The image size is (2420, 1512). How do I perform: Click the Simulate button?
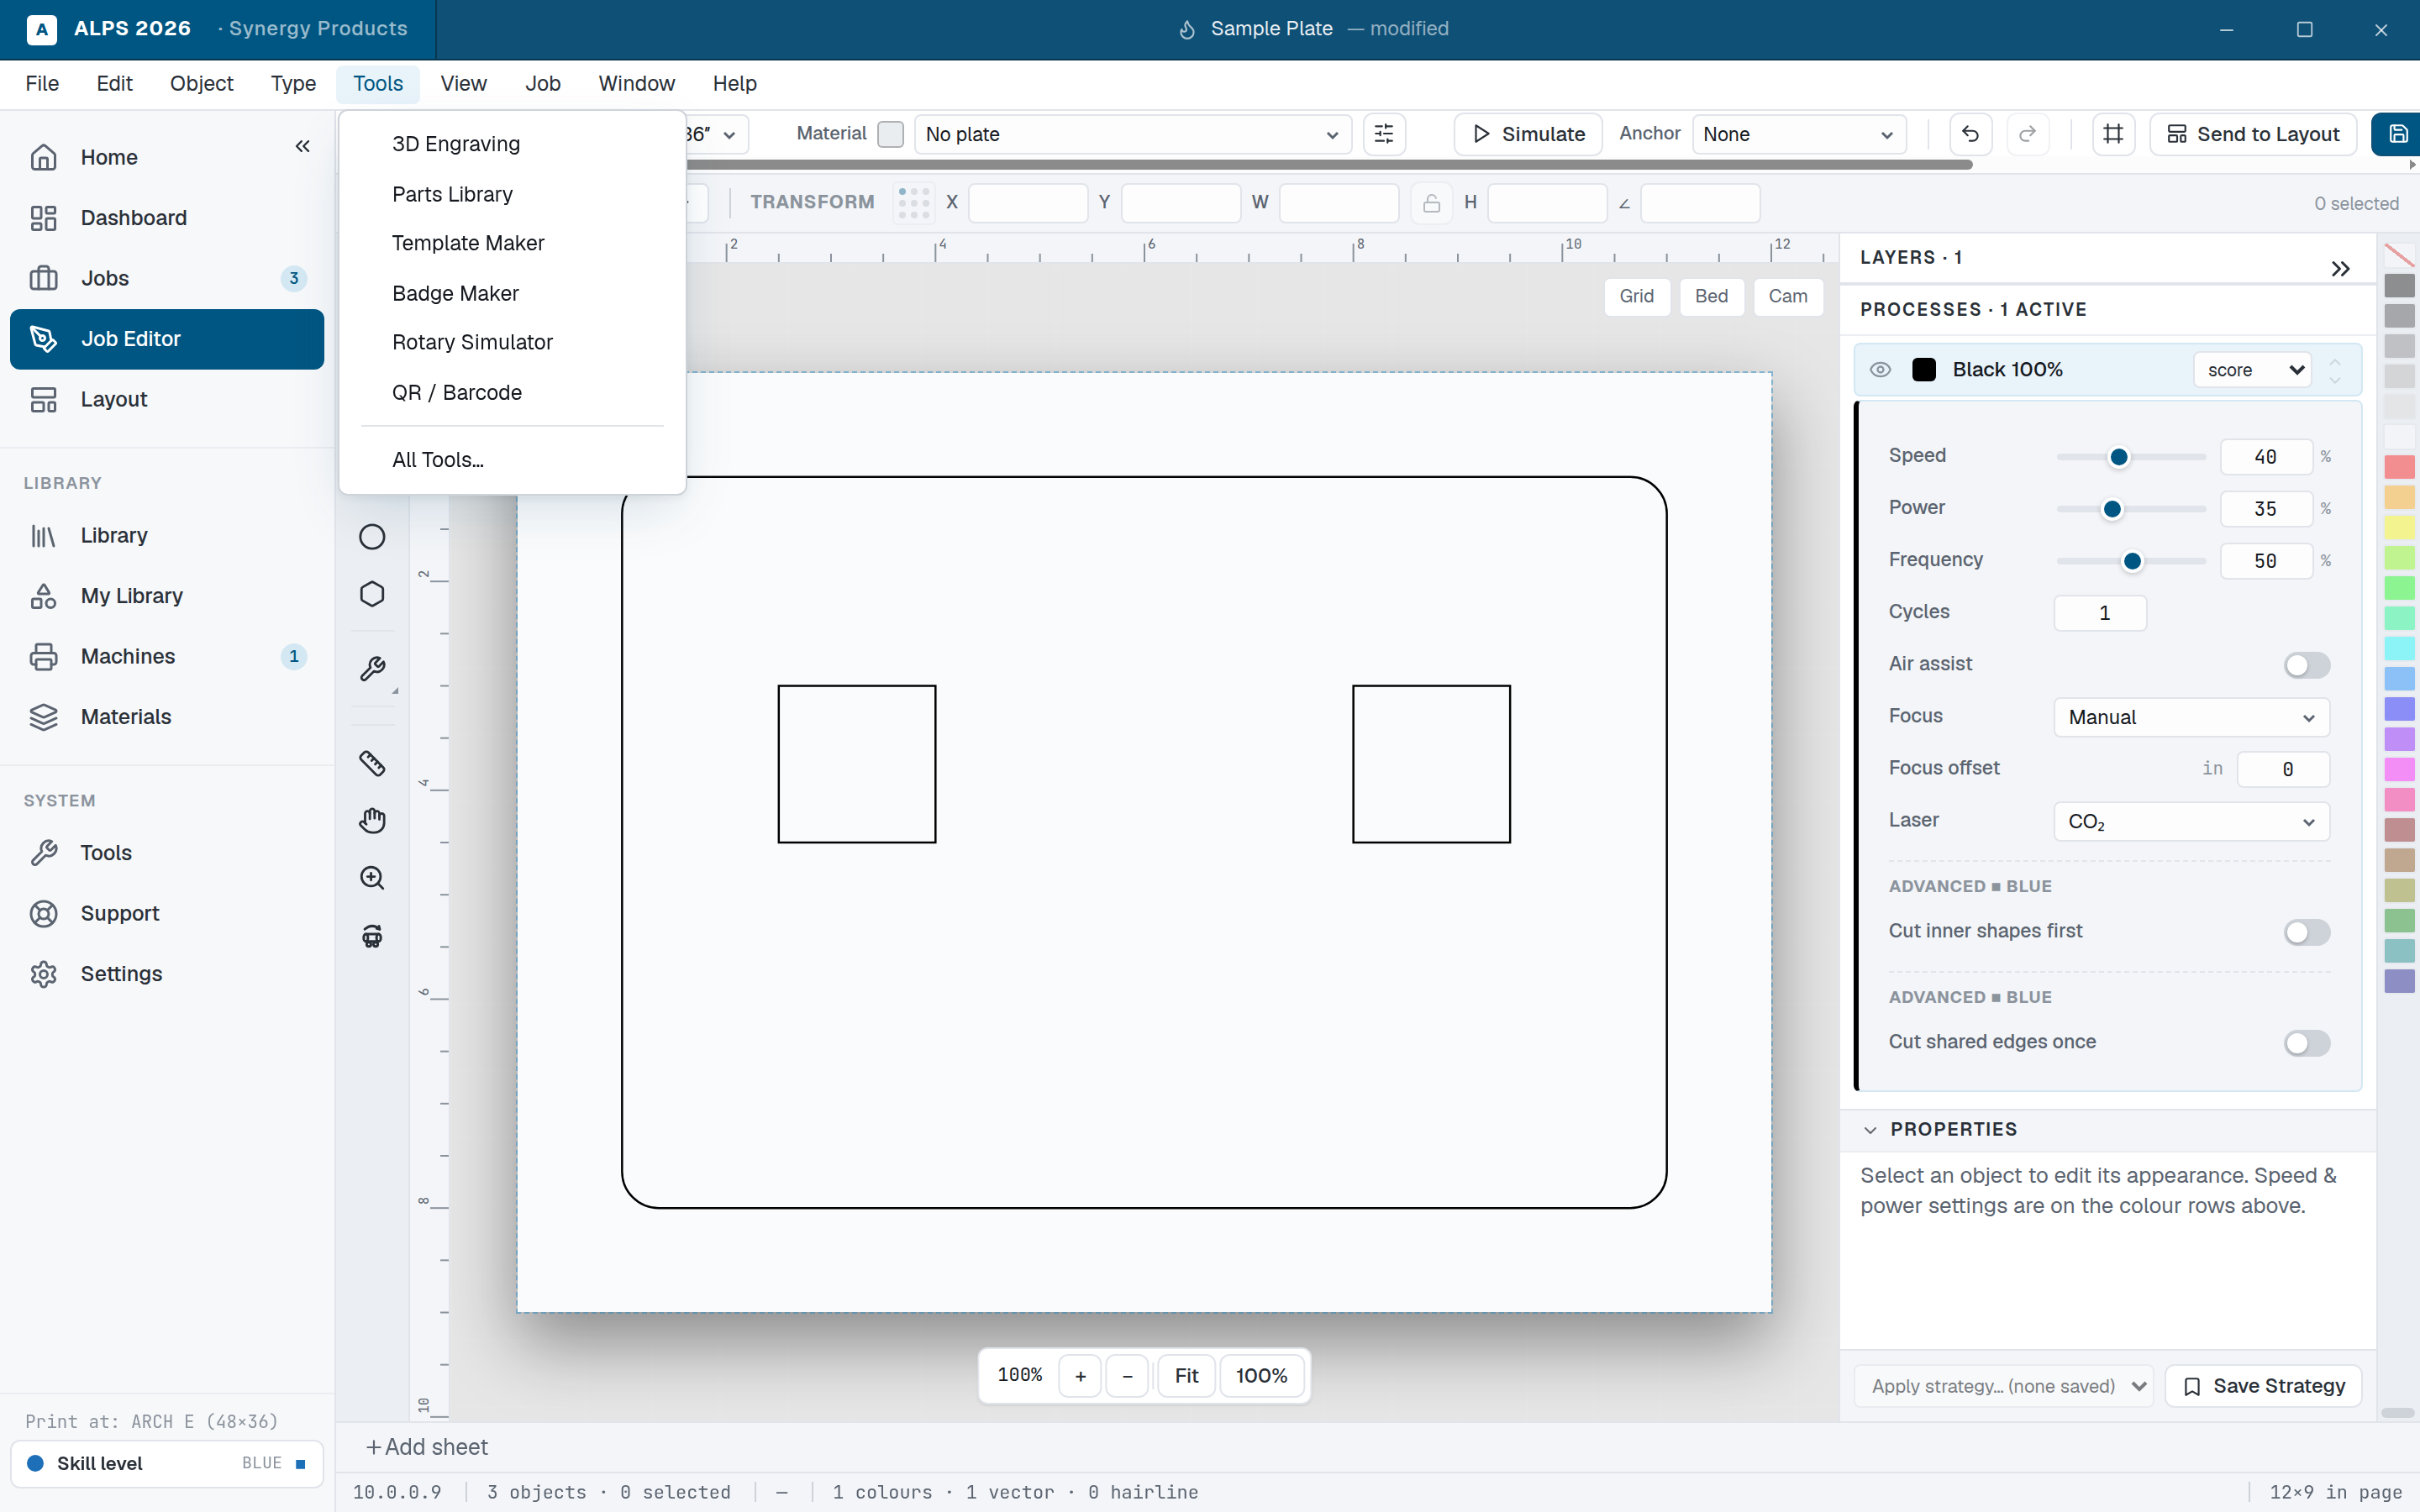[x=1528, y=134]
